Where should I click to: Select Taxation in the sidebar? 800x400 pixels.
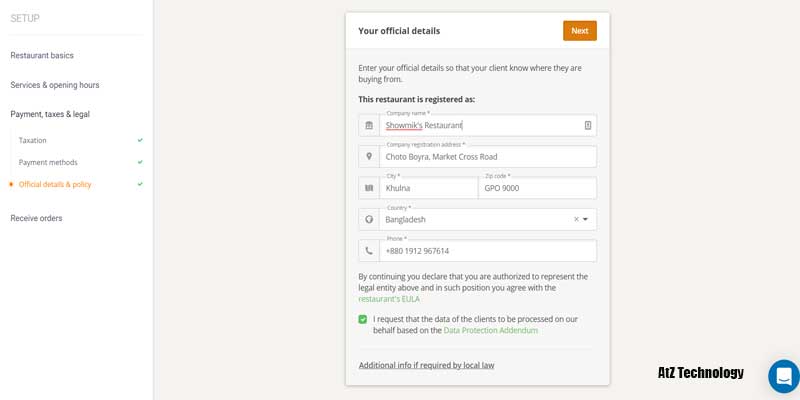coord(33,140)
